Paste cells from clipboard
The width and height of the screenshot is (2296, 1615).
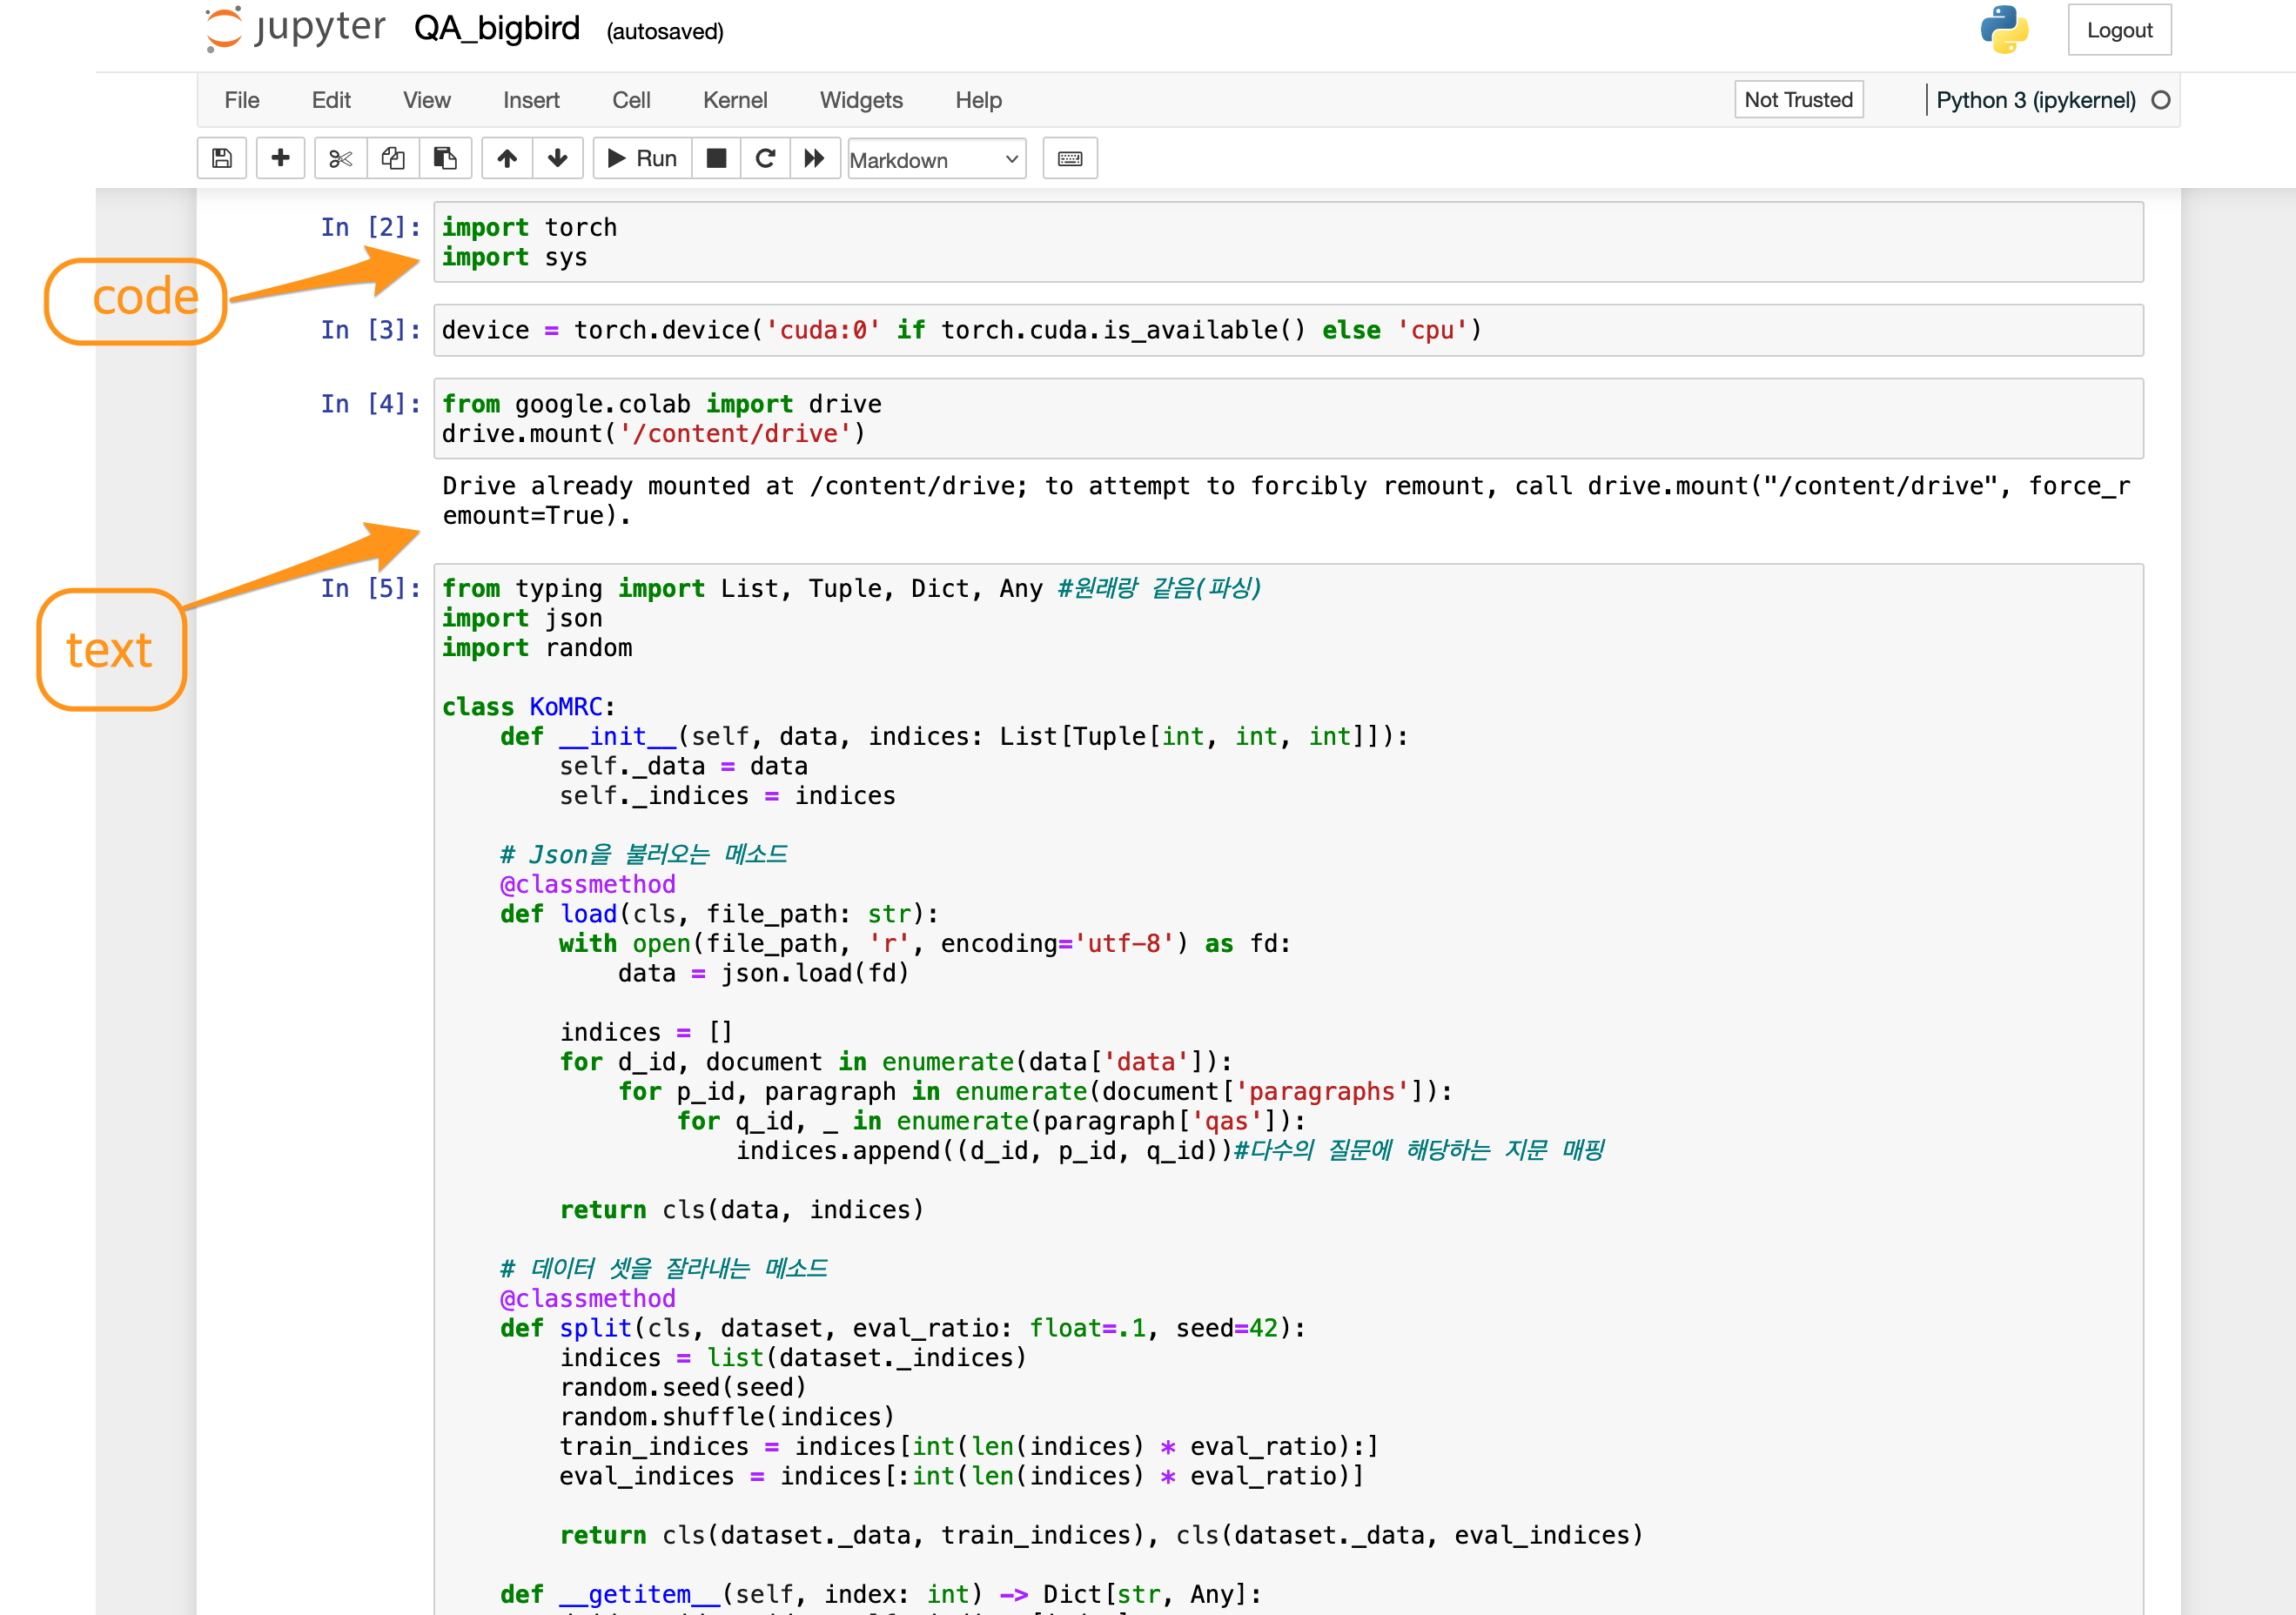[x=446, y=158]
